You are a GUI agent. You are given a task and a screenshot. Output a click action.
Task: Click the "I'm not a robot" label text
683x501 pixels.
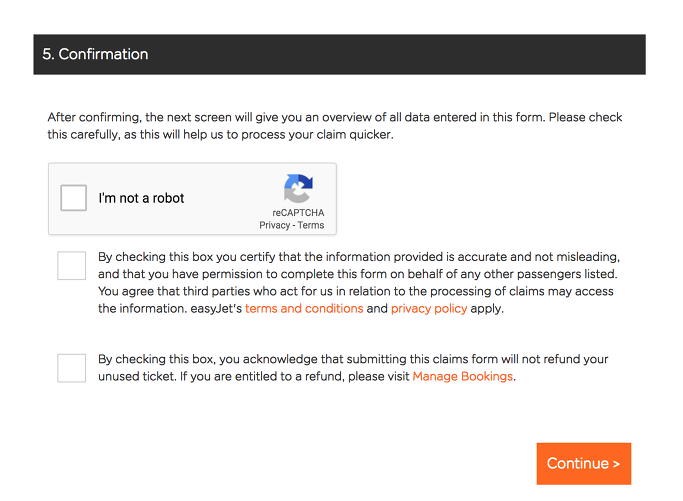tap(141, 198)
